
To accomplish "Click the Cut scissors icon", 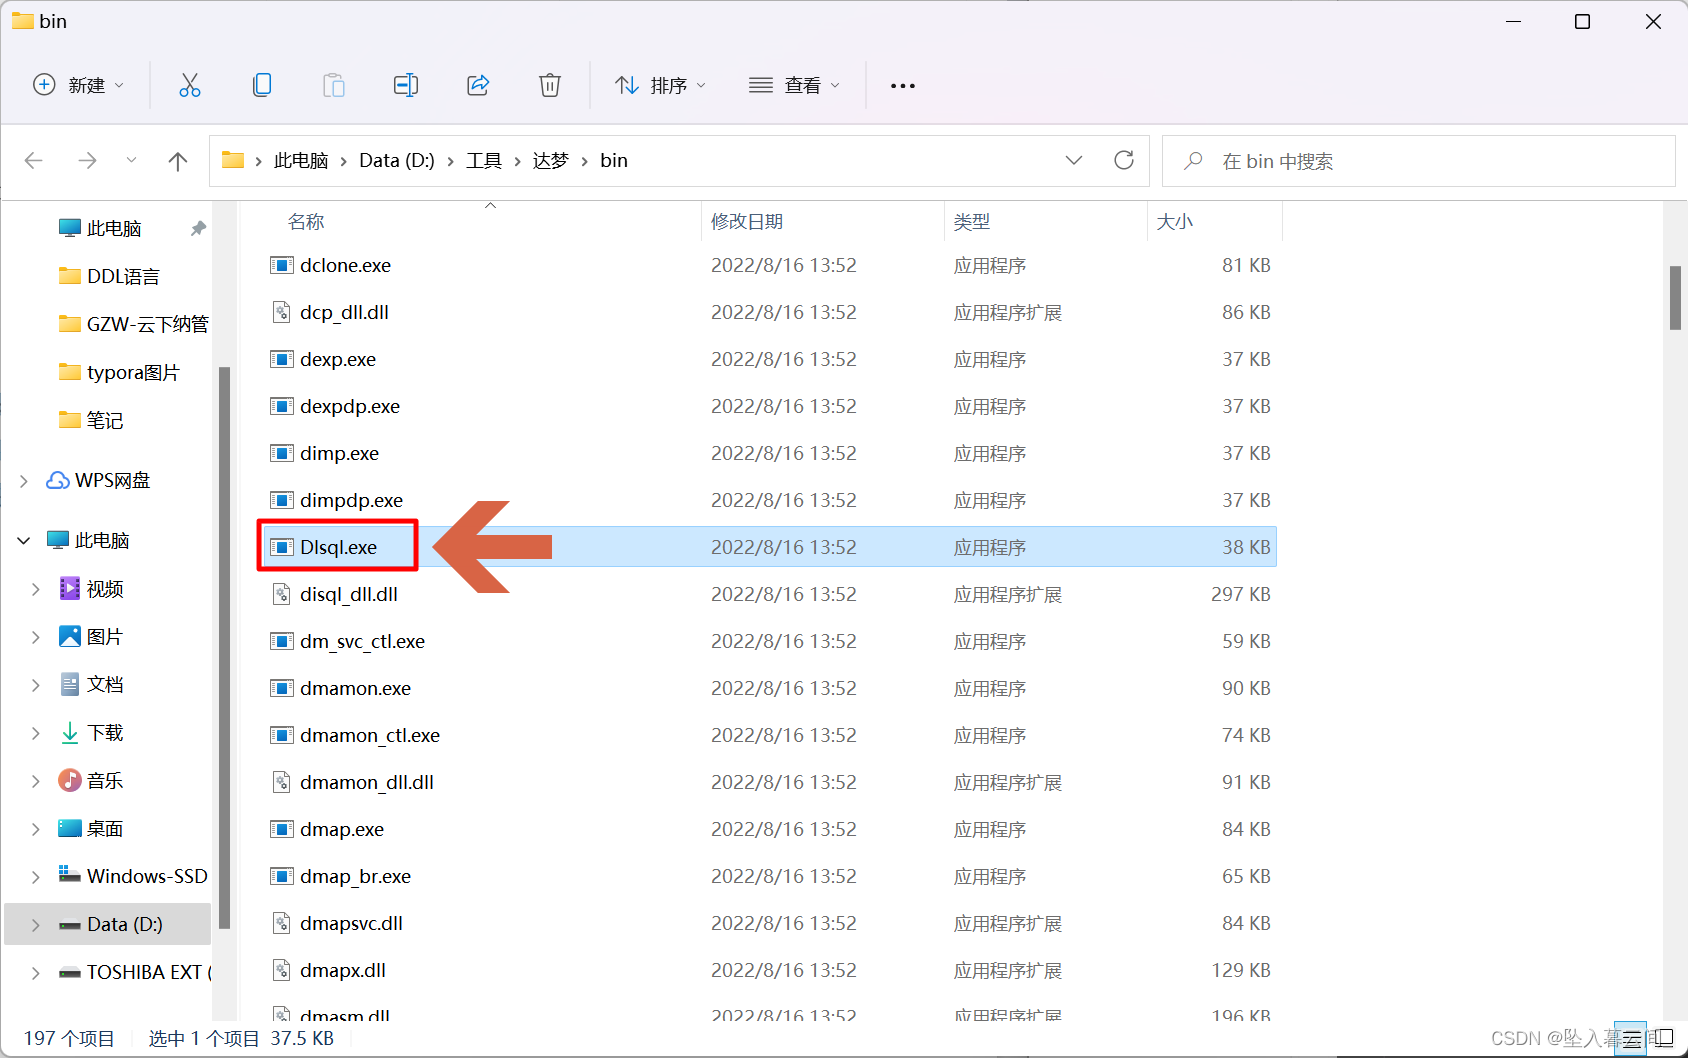I will point(190,85).
